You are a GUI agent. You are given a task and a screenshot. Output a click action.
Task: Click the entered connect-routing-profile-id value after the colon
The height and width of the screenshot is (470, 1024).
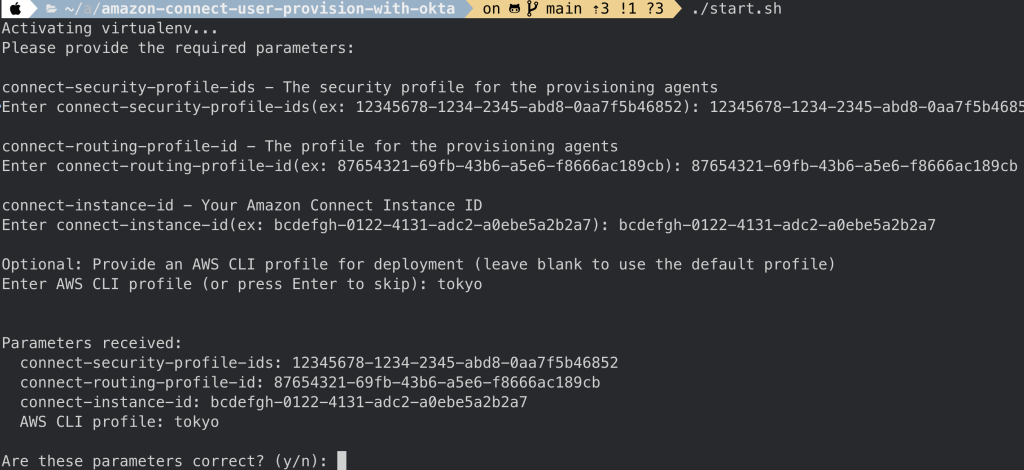coord(854,166)
